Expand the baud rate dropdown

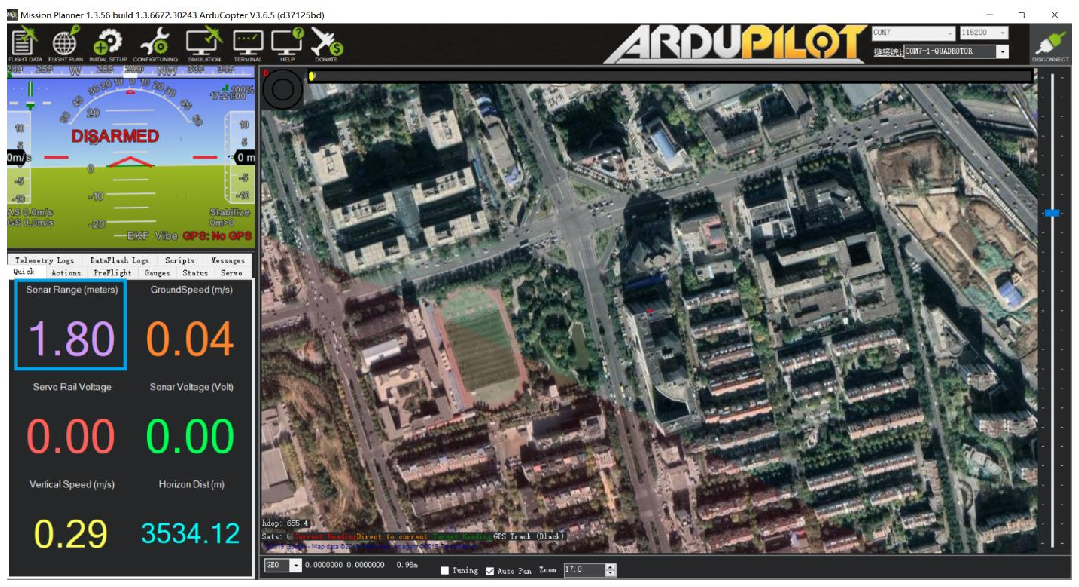tap(984, 33)
